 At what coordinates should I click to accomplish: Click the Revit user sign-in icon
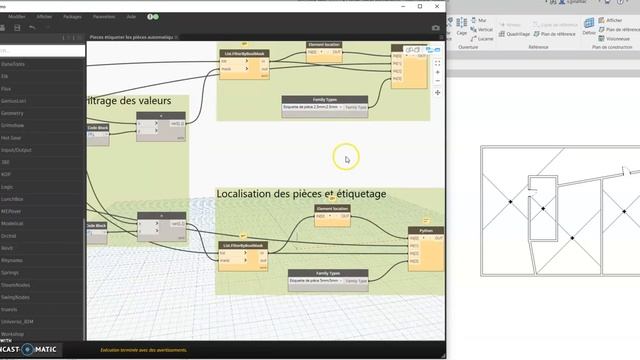562,2
